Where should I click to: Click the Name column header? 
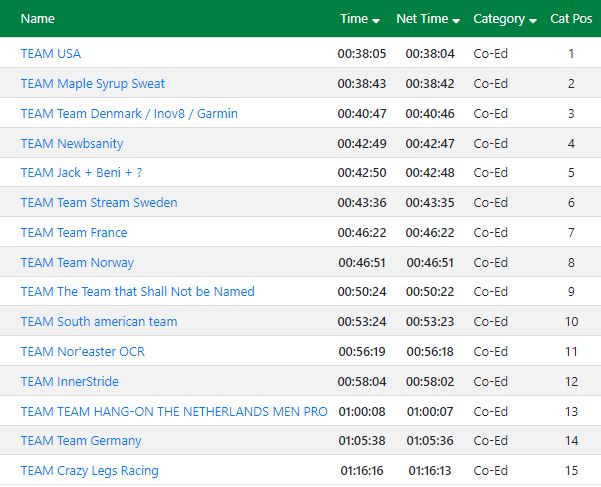38,19
